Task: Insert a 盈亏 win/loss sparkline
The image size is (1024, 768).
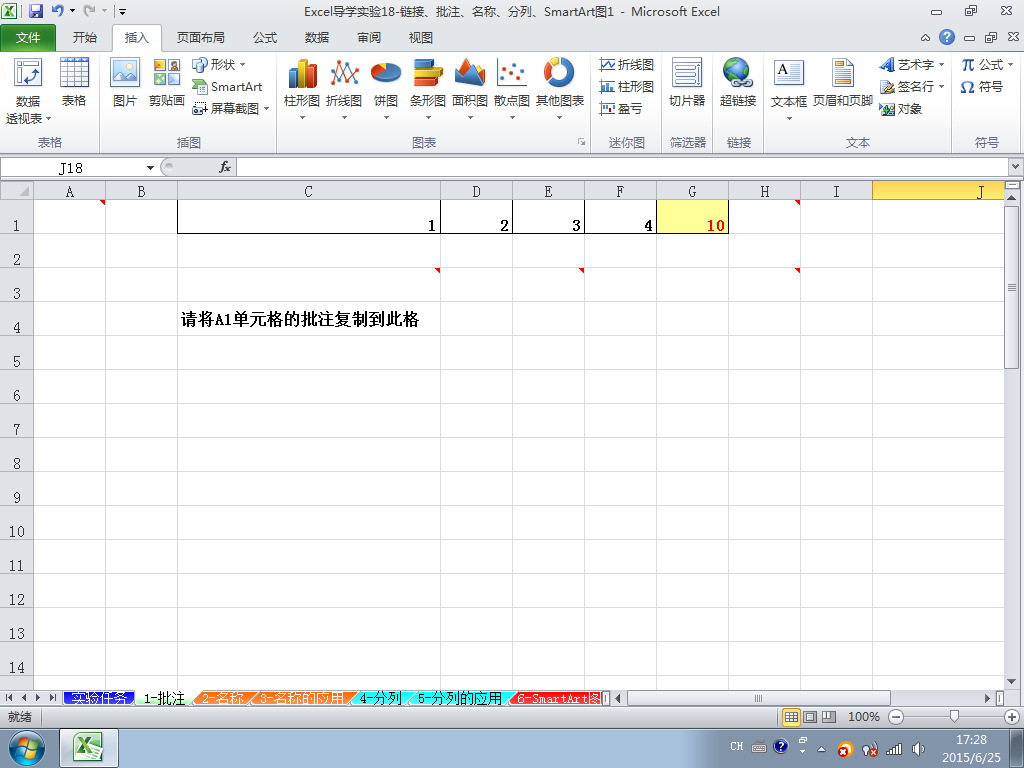Action: (x=620, y=108)
